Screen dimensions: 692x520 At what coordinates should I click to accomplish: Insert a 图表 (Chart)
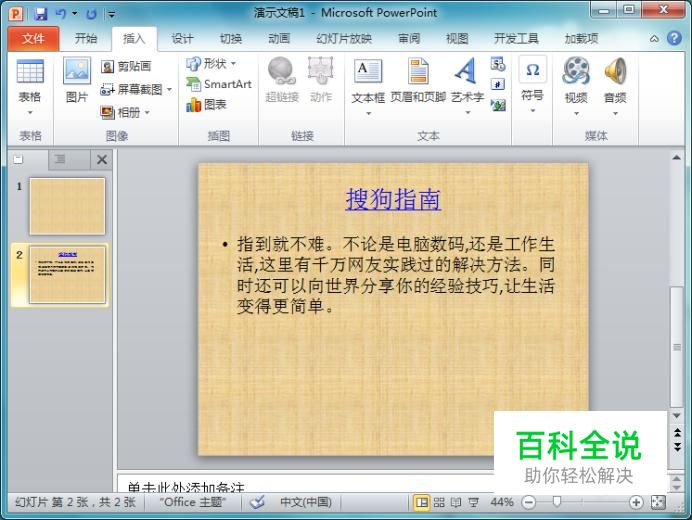tap(206, 105)
